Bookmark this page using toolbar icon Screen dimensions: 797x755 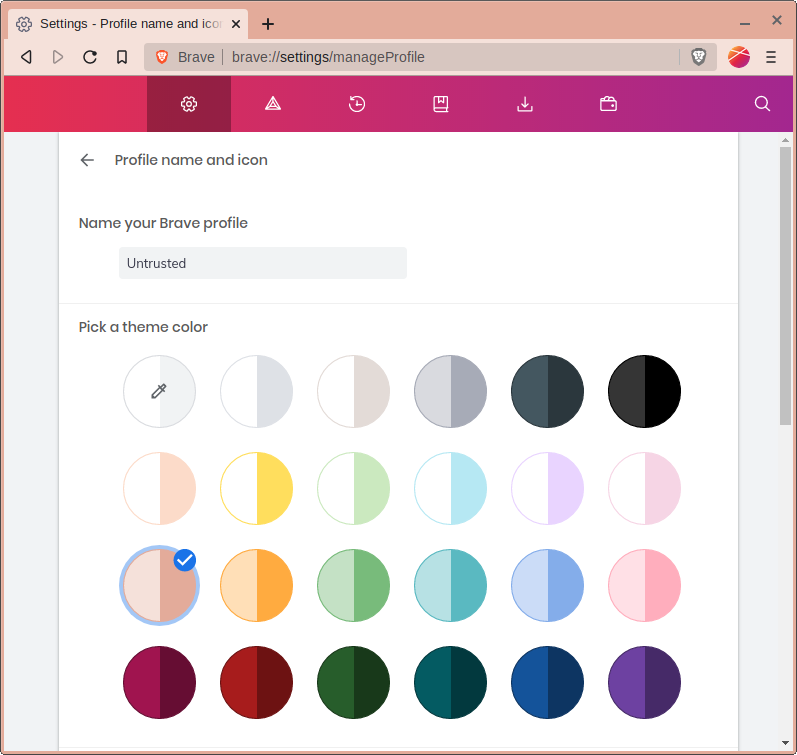pyautogui.click(x=122, y=57)
